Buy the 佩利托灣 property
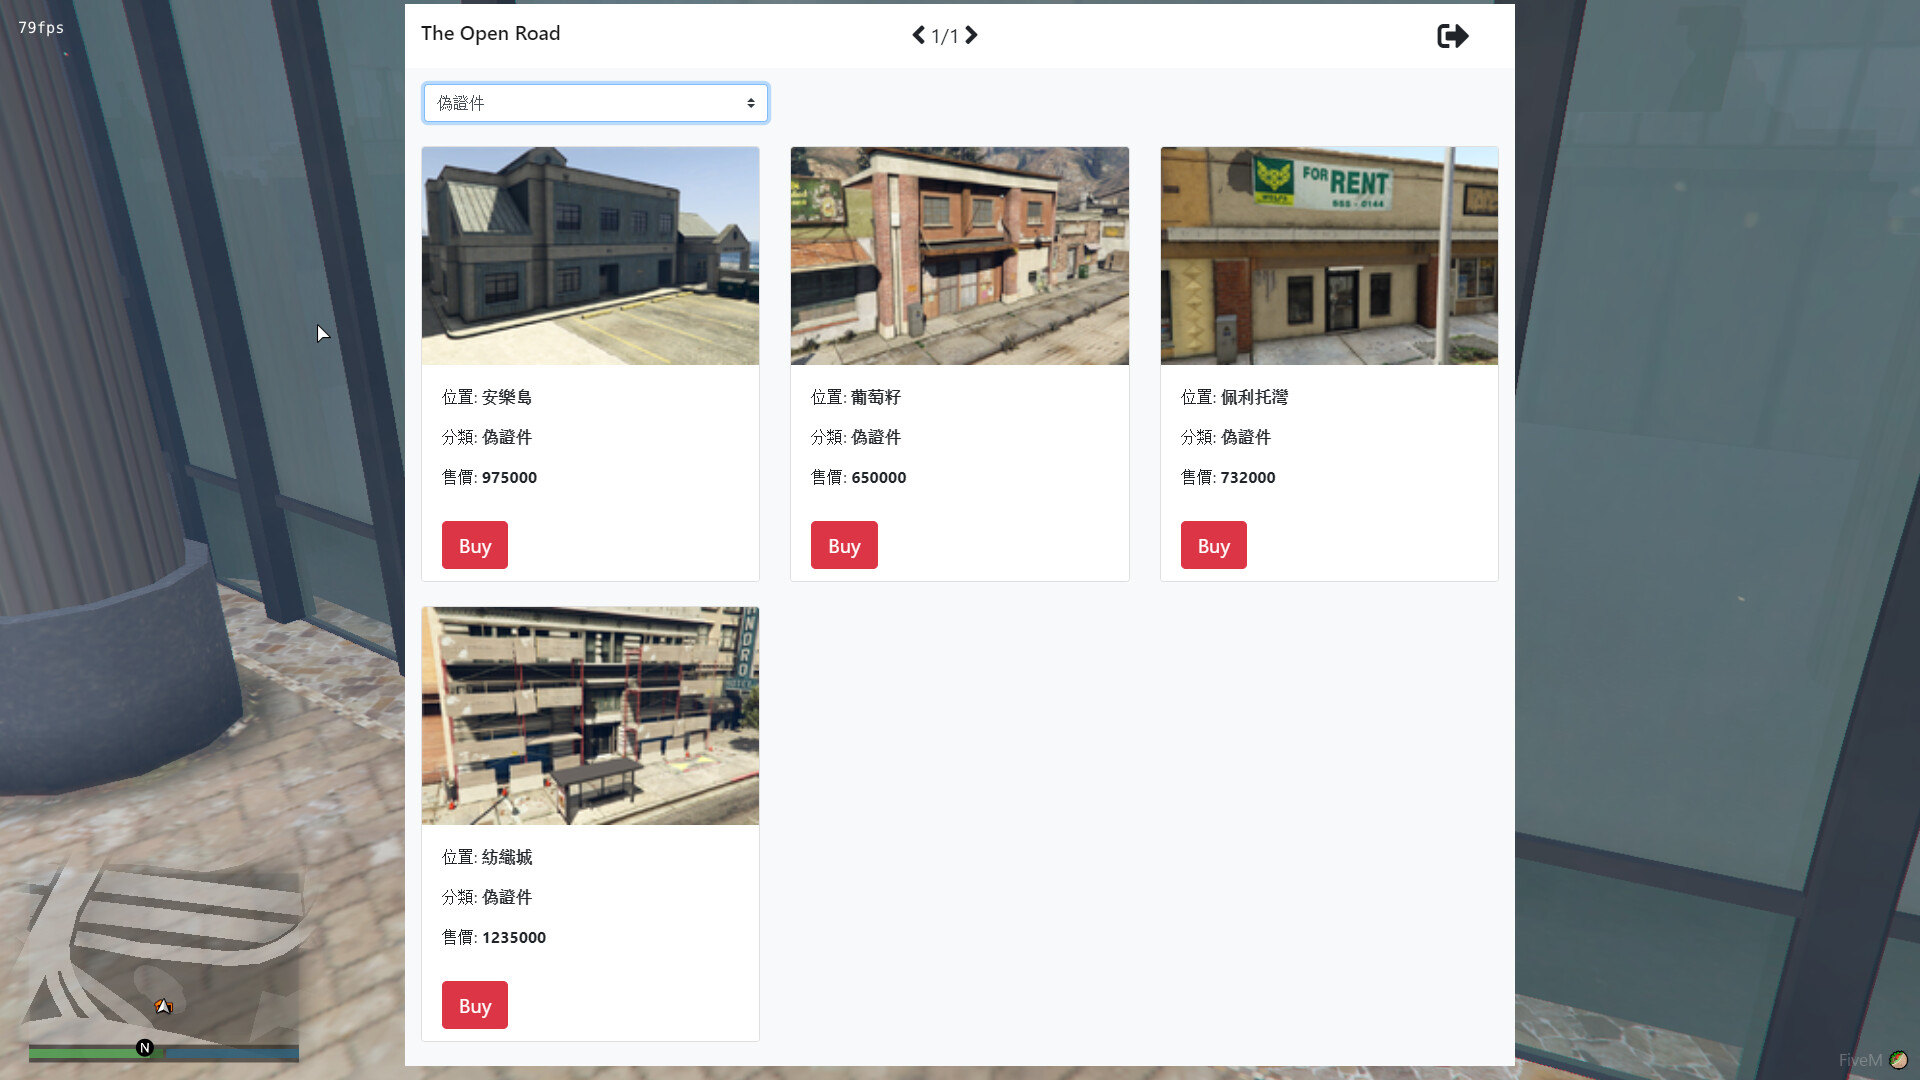 [x=1213, y=545]
